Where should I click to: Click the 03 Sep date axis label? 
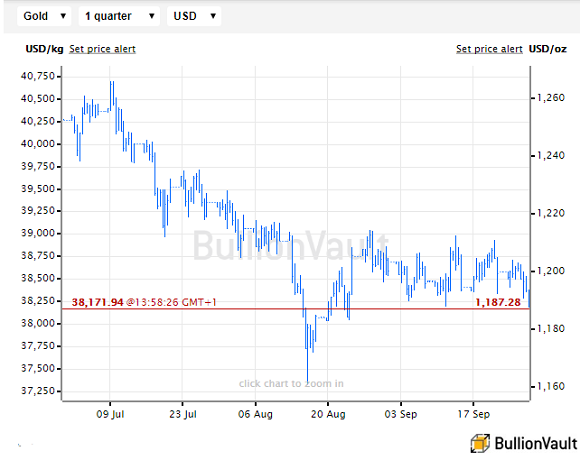pos(401,414)
